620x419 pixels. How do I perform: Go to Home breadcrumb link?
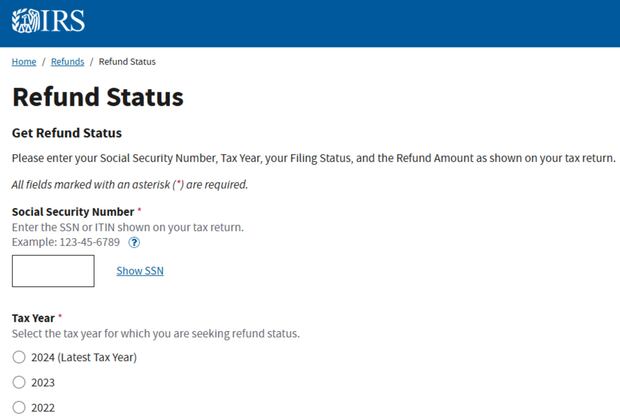[24, 62]
